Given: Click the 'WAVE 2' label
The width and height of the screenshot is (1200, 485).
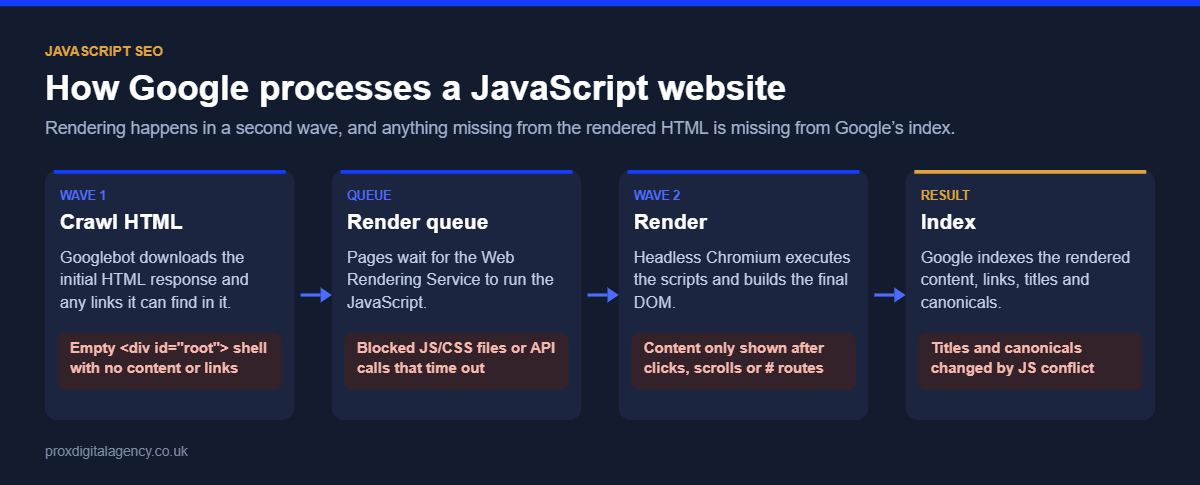Looking at the screenshot, I should [658, 195].
